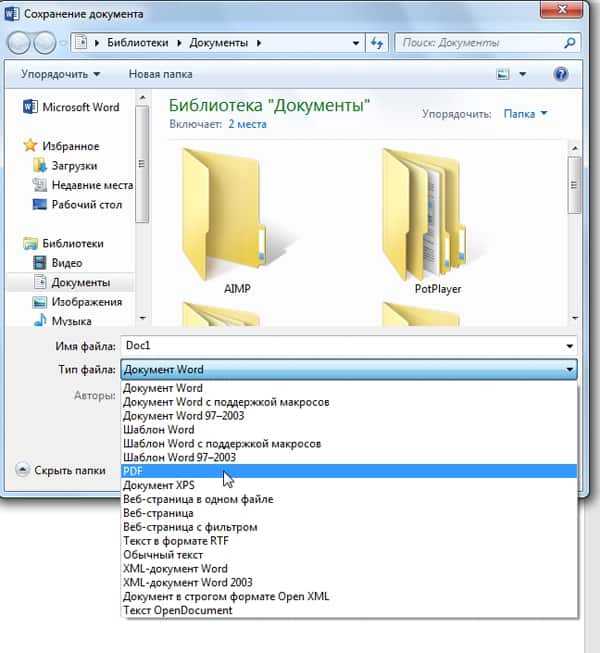Close the Сохранение документа dialog
The image size is (600, 653).
[561, 9]
